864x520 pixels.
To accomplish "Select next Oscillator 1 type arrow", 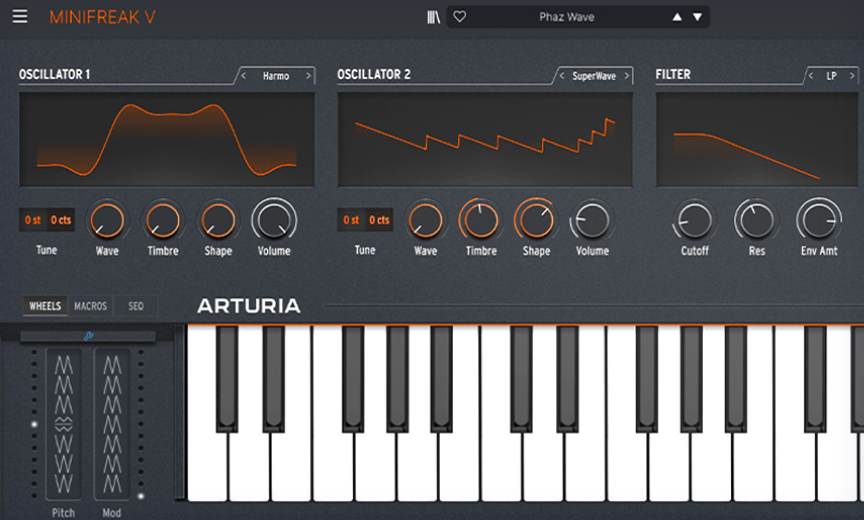I will click(x=308, y=76).
